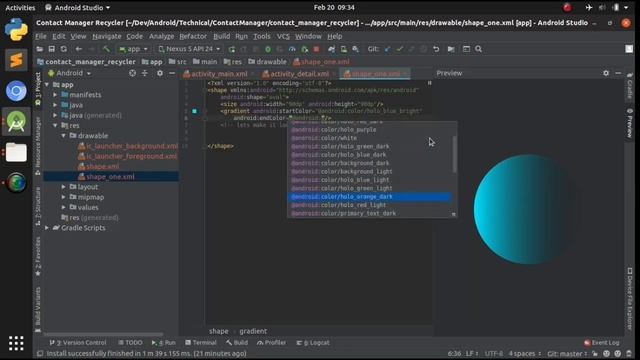This screenshot has height=360, width=640.
Task: Click drawable in navigation breadcrumb
Action: tap(267, 62)
